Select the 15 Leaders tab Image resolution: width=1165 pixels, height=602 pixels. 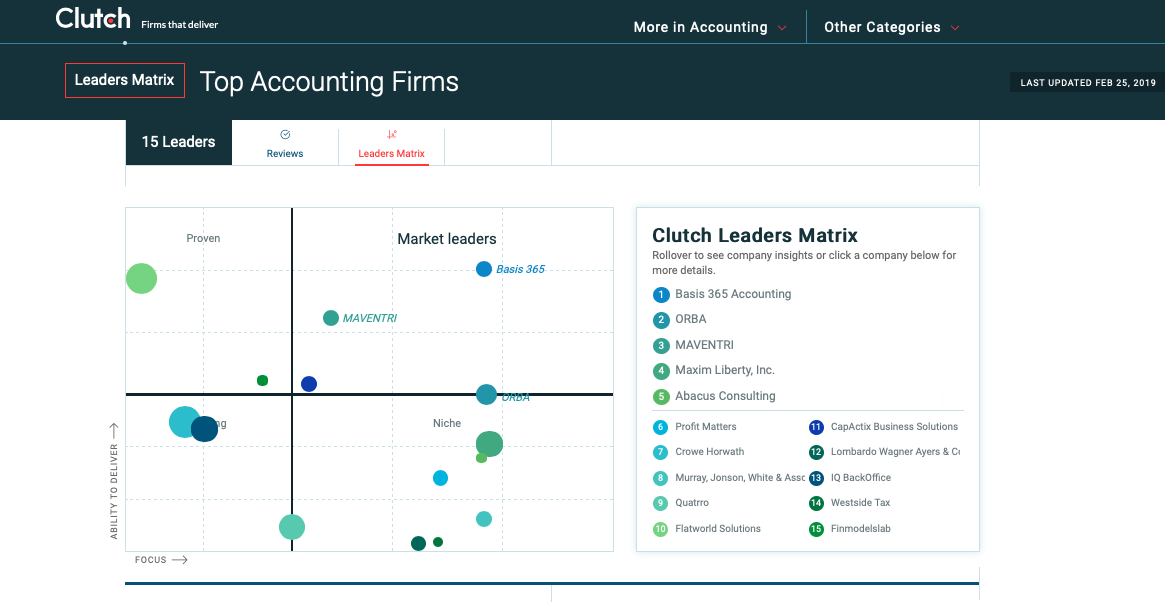point(178,141)
